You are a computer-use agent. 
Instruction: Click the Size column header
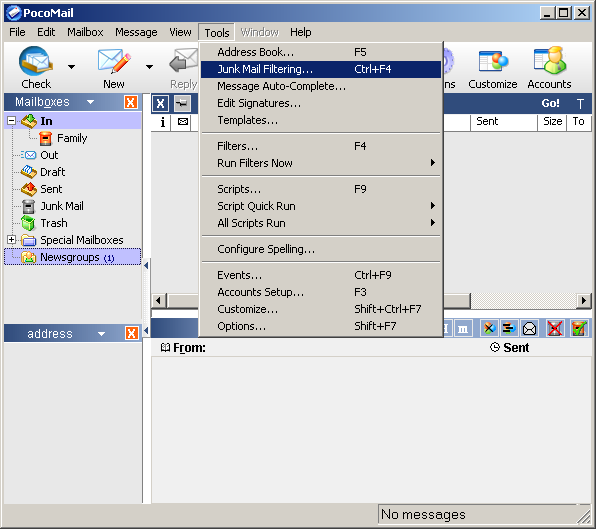[552, 122]
